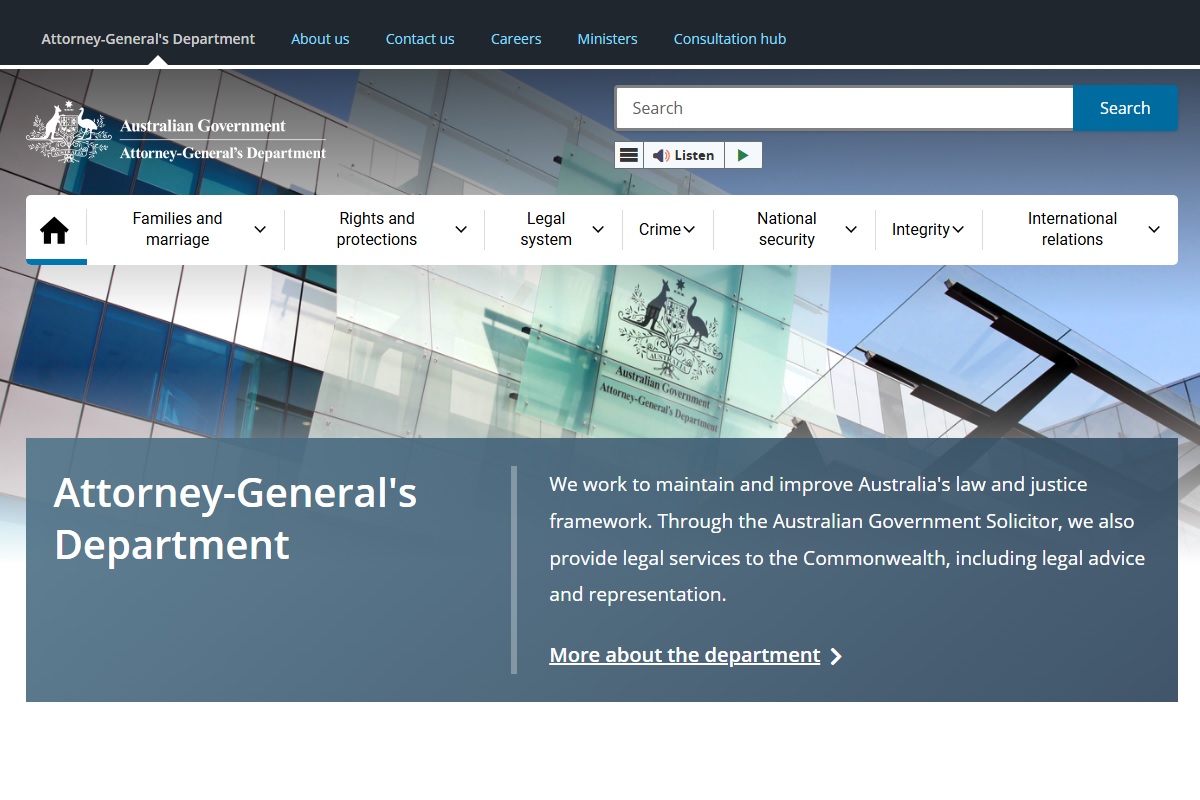
Task: Start audio with the green play icon
Action: pos(743,155)
